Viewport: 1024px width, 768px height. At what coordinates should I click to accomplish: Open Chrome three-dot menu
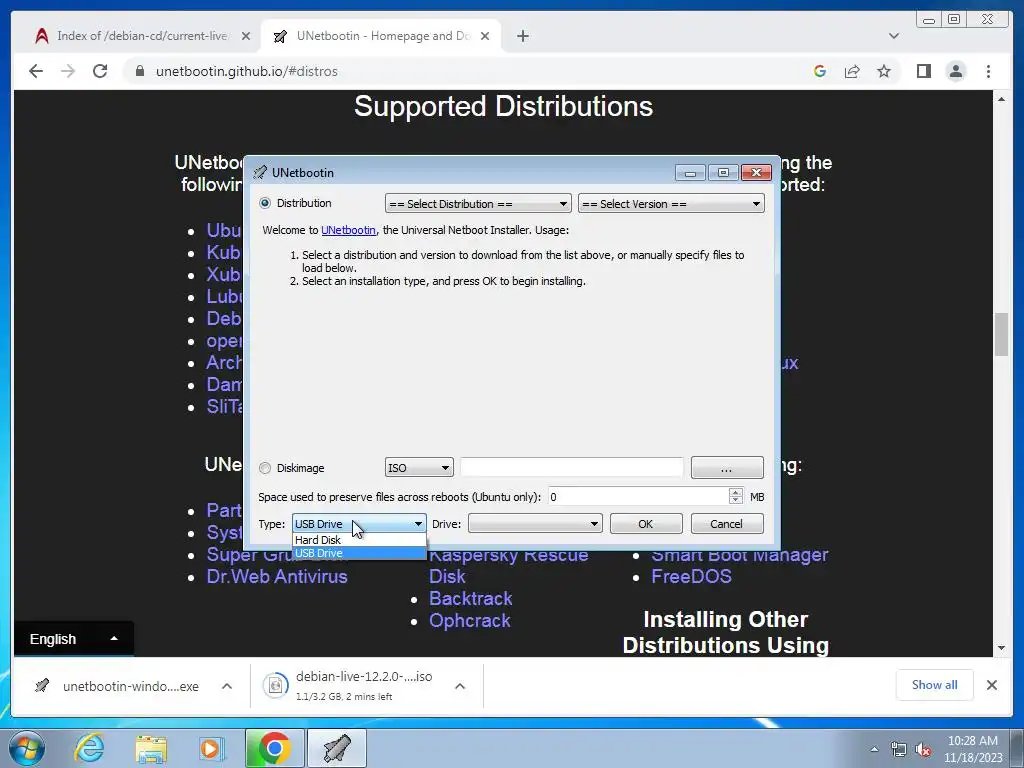click(988, 71)
